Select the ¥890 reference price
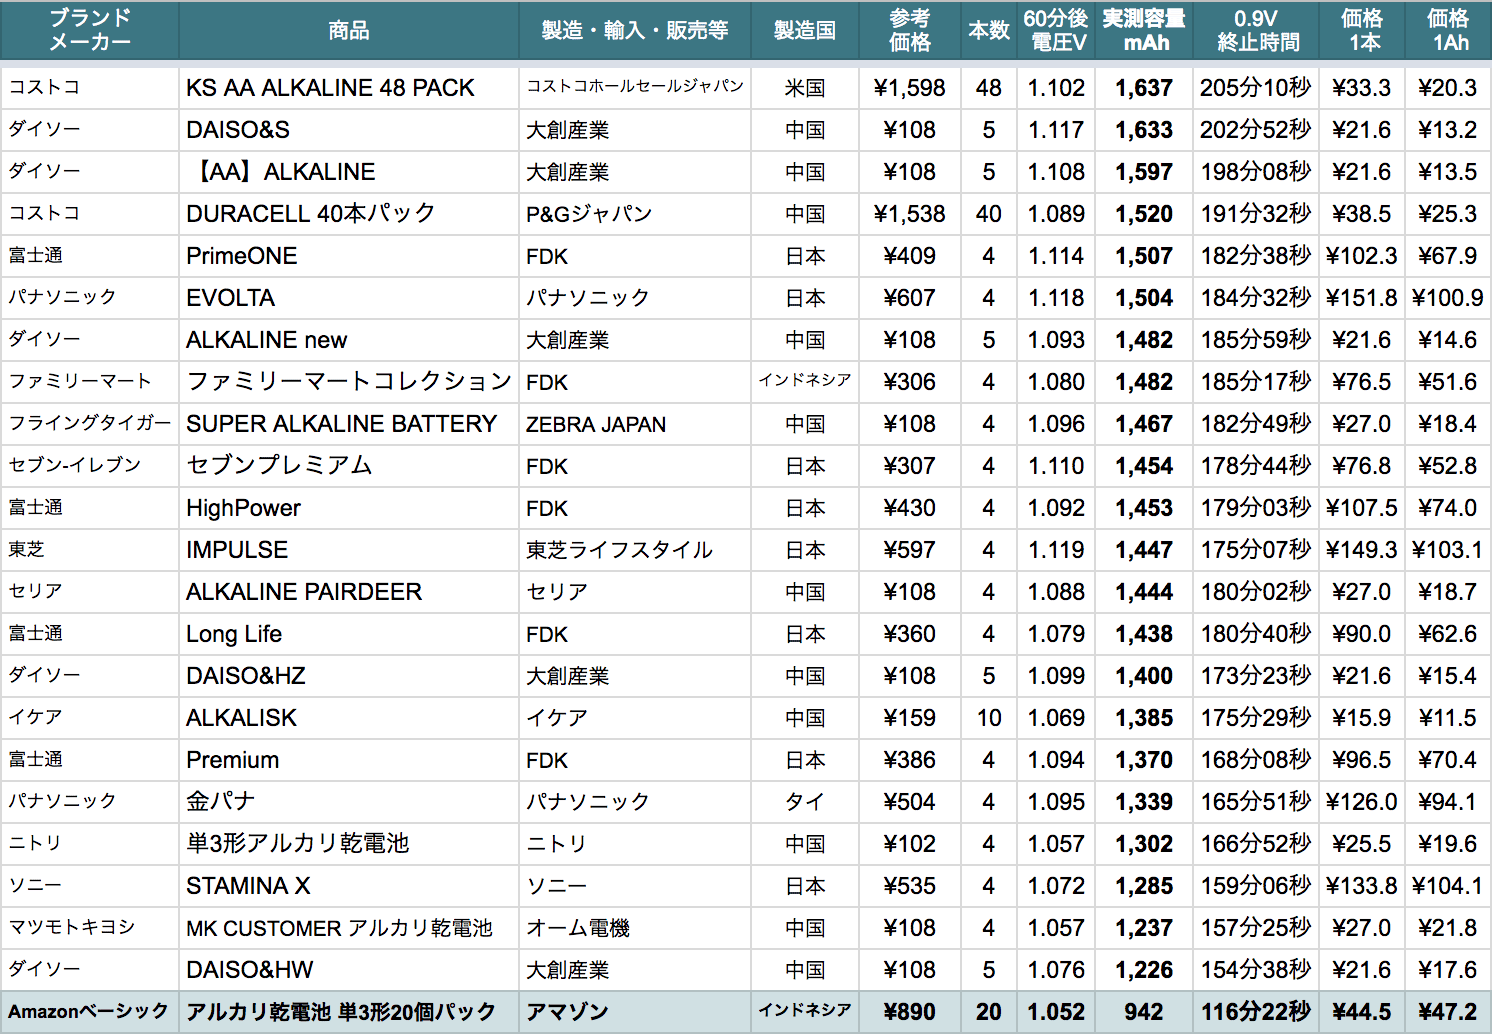 tap(910, 1012)
